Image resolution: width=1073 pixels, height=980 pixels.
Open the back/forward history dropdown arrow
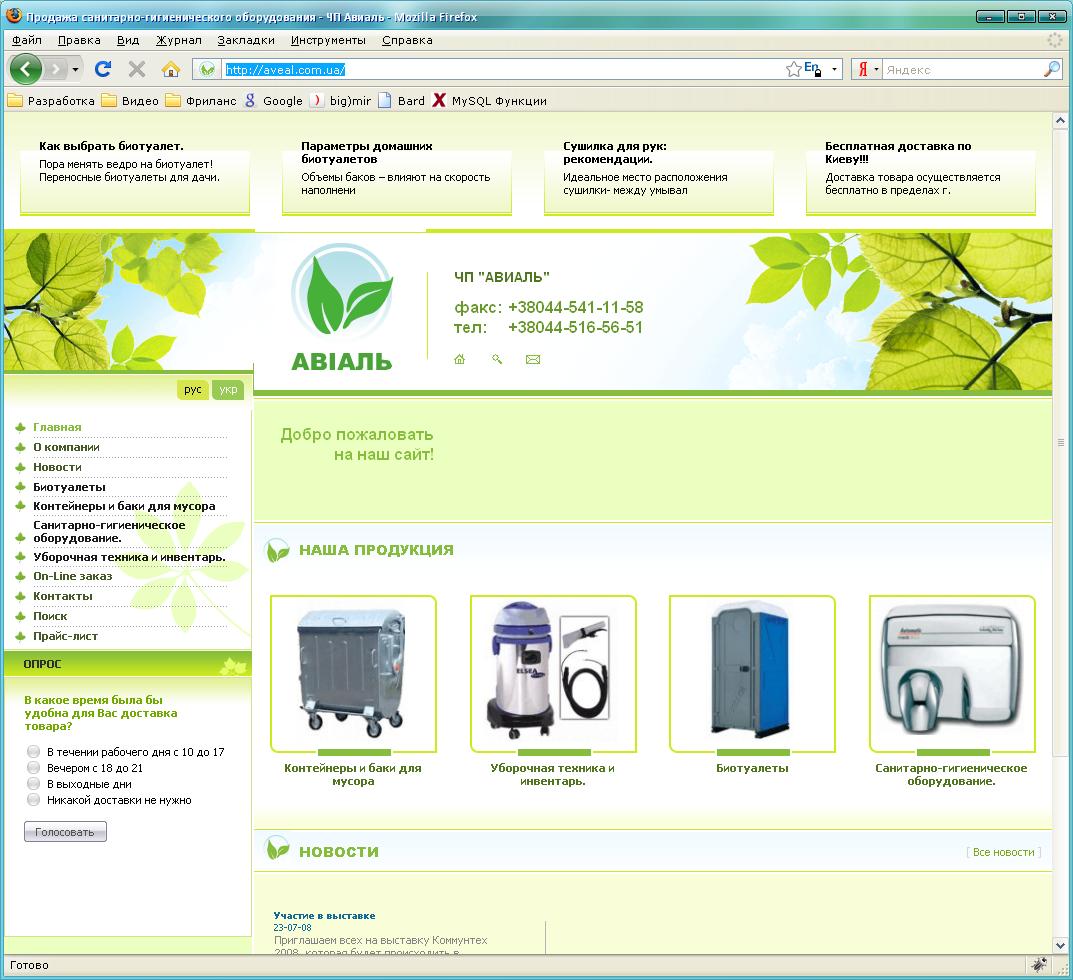pyautogui.click(x=76, y=69)
